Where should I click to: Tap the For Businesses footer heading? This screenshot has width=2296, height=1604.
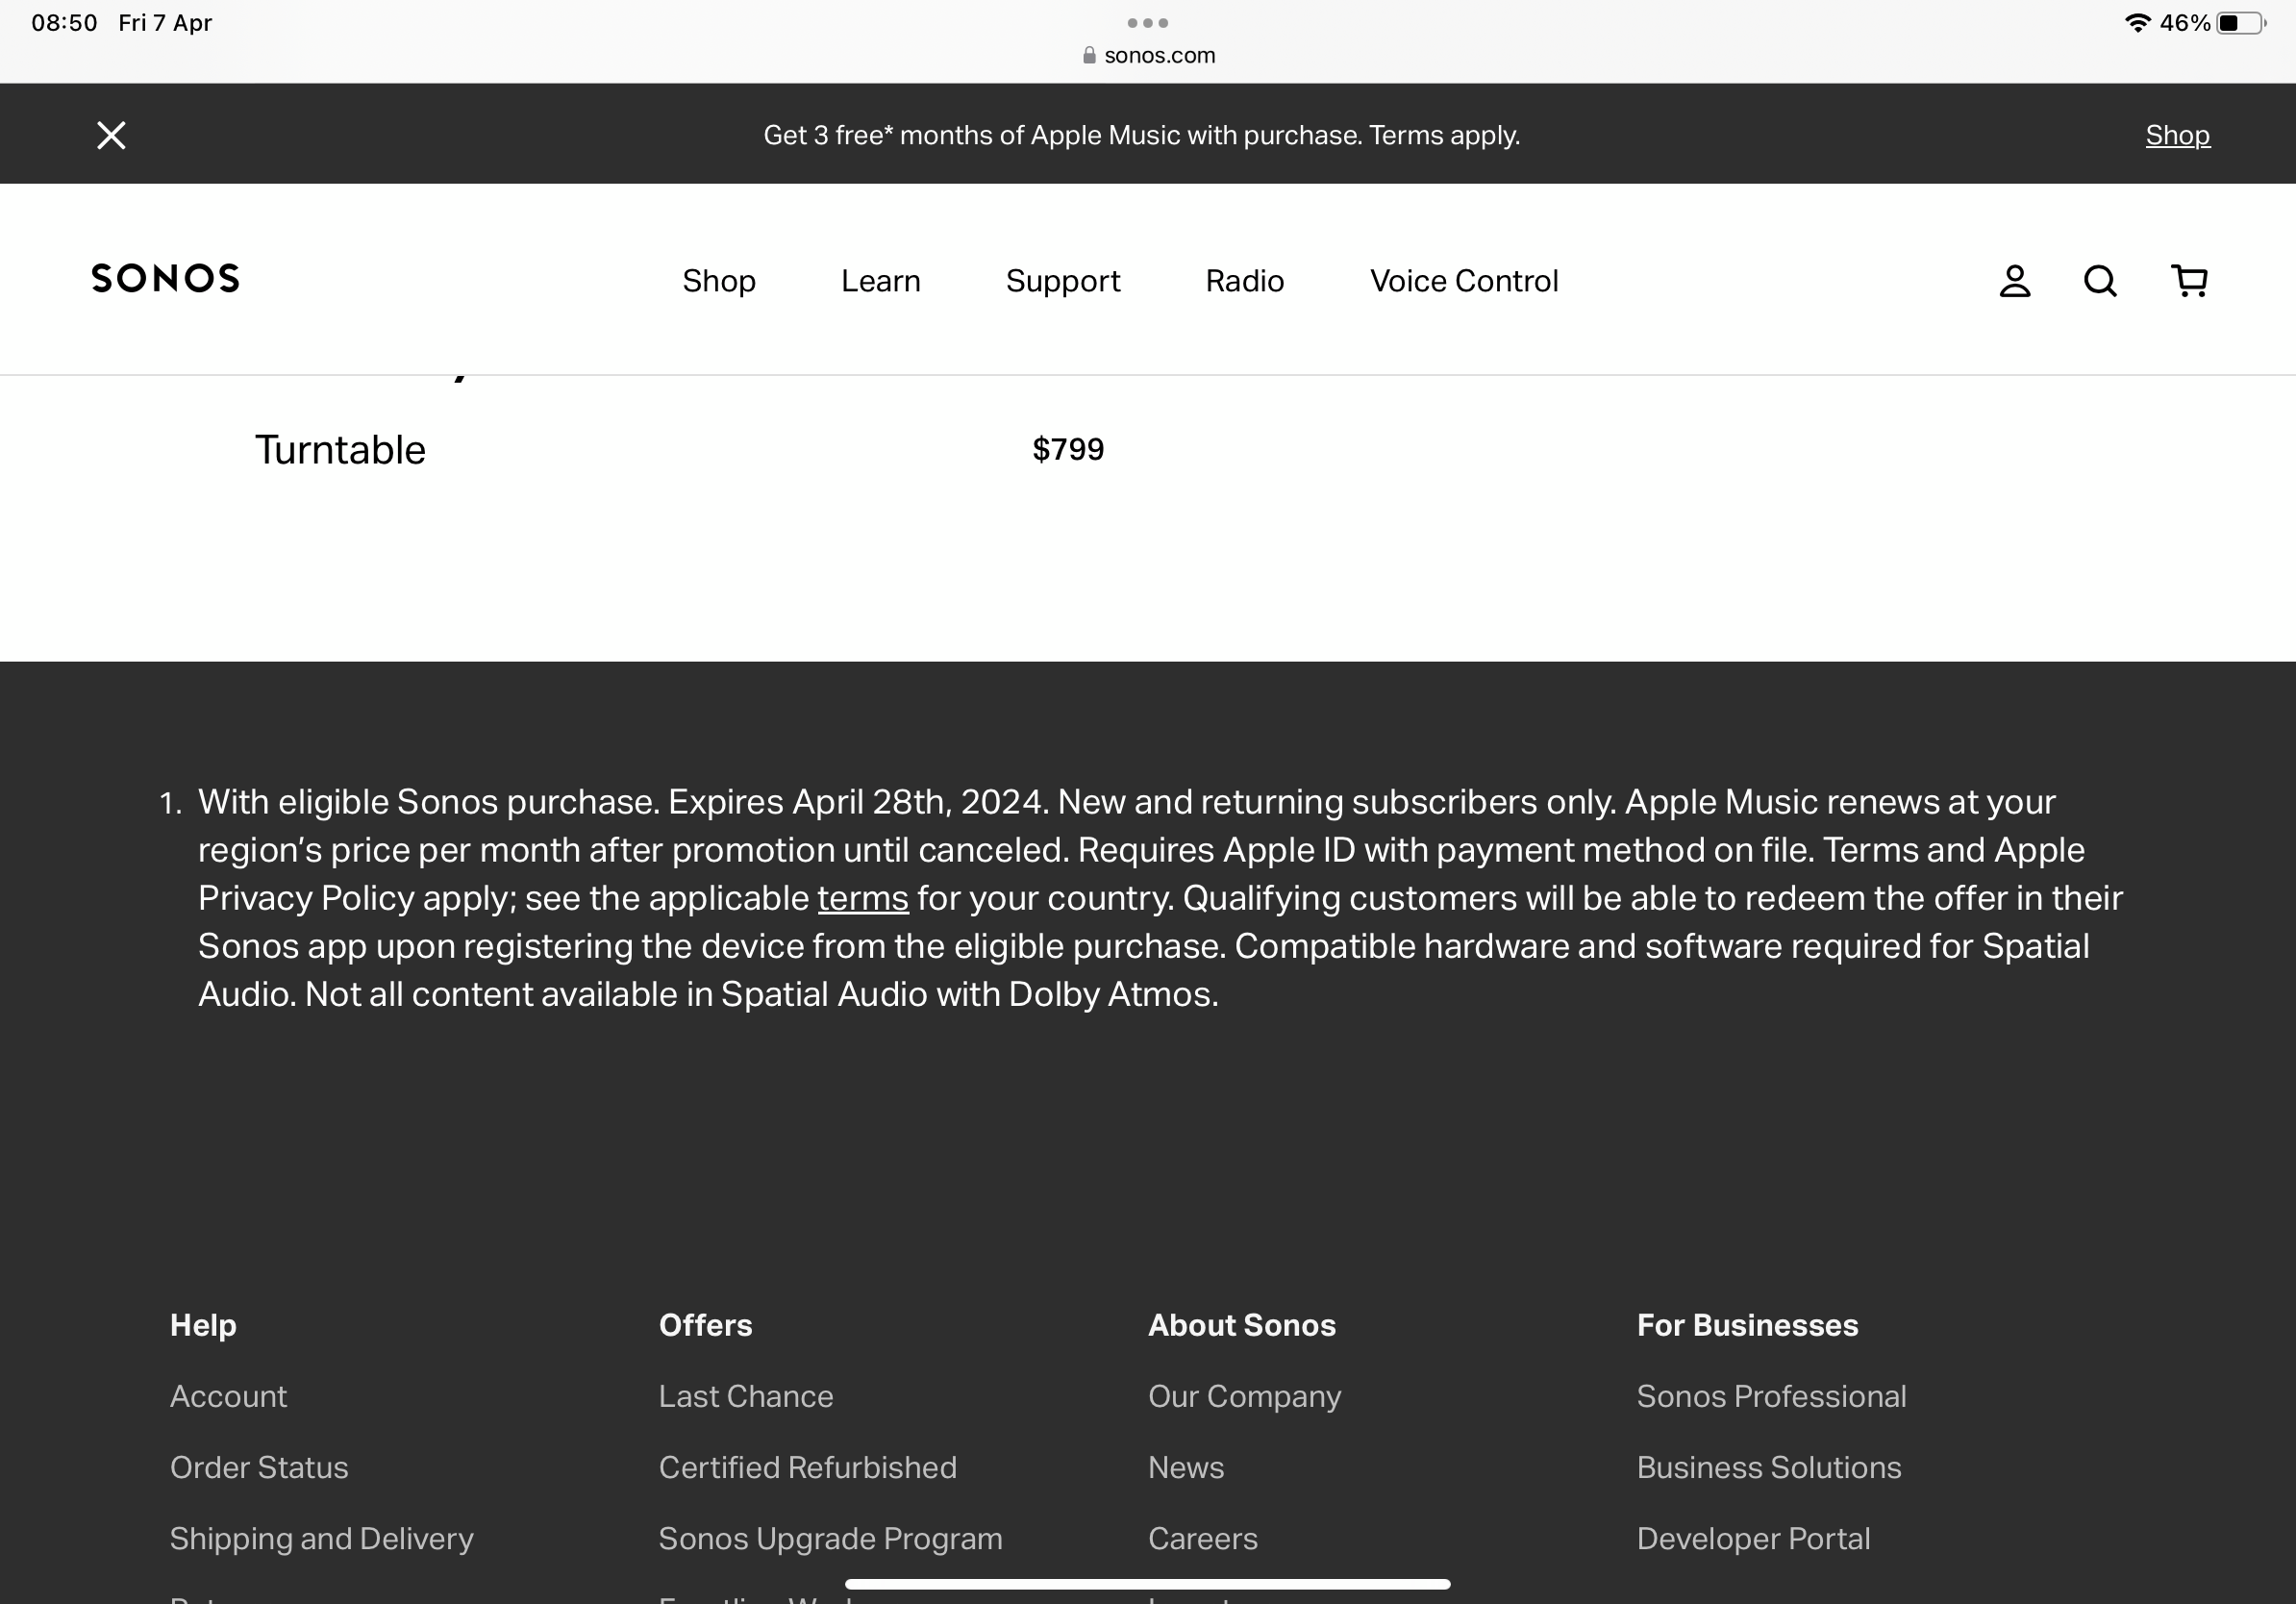tap(1747, 1325)
